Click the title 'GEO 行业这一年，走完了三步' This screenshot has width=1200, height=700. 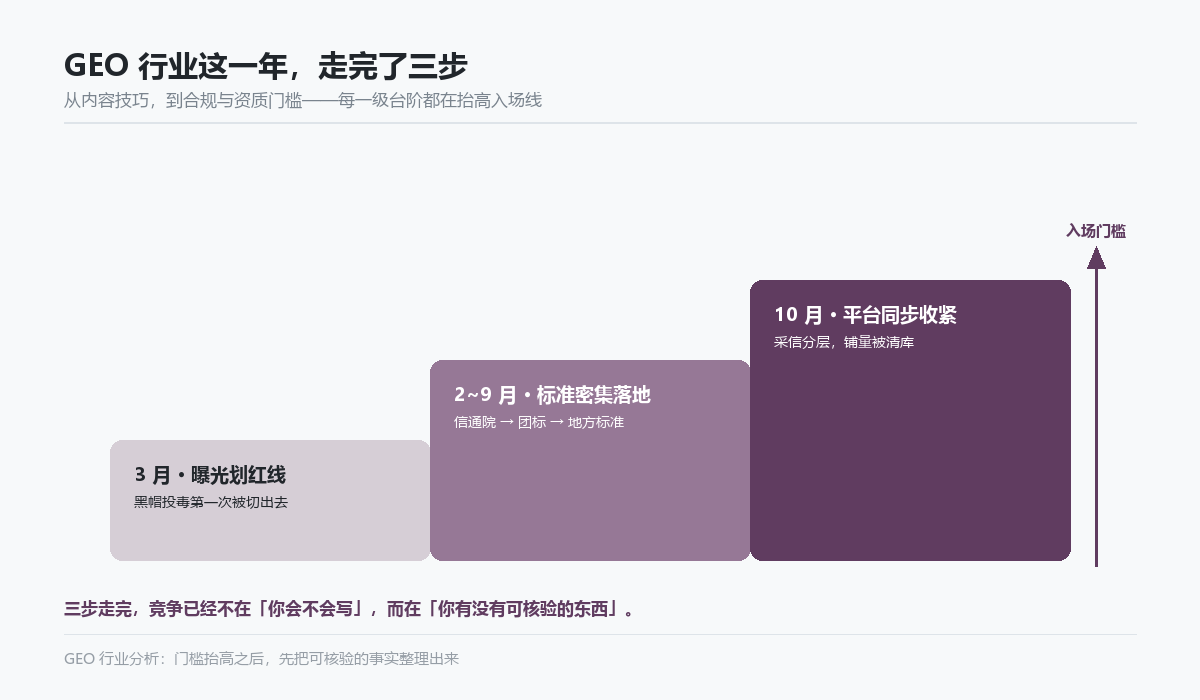[266, 66]
